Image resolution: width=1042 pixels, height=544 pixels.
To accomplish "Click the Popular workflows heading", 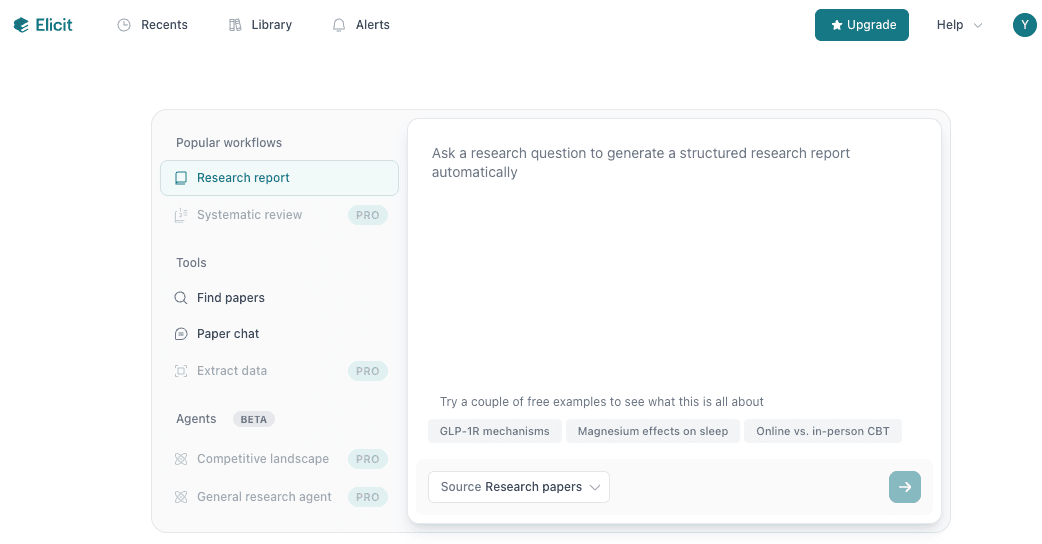I will pos(229,143).
